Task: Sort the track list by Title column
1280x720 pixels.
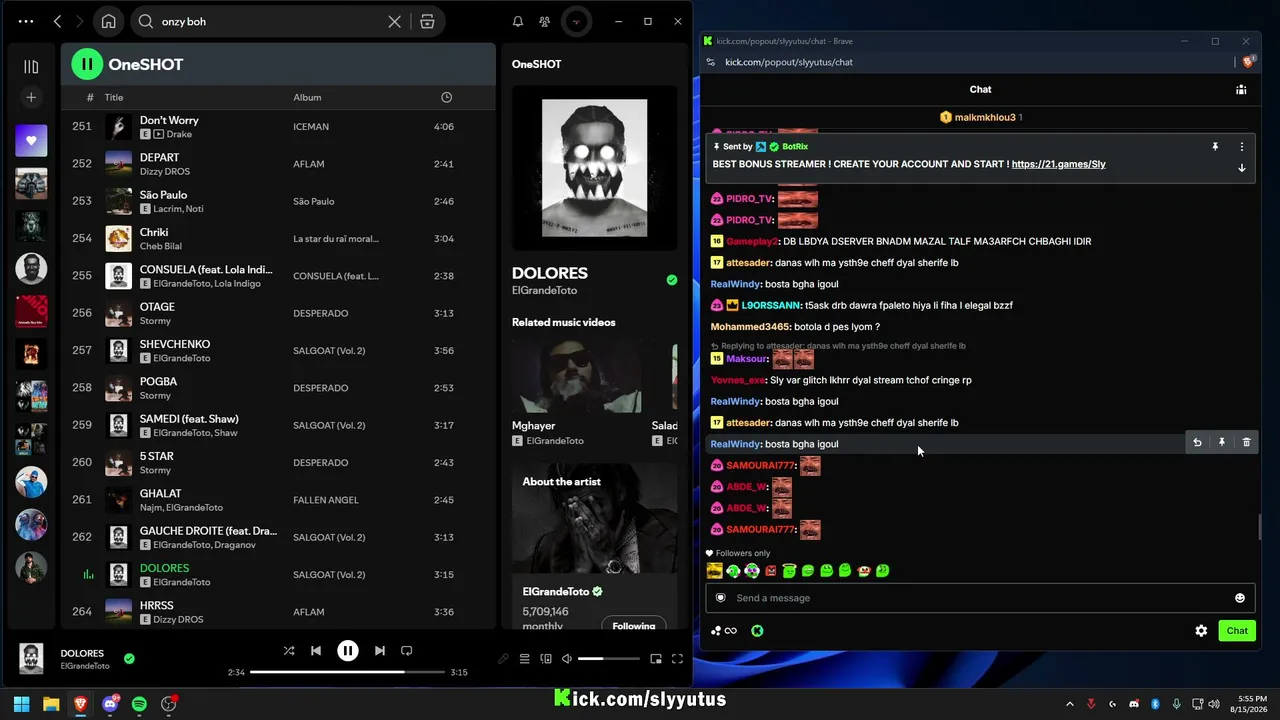Action: [x=114, y=98]
